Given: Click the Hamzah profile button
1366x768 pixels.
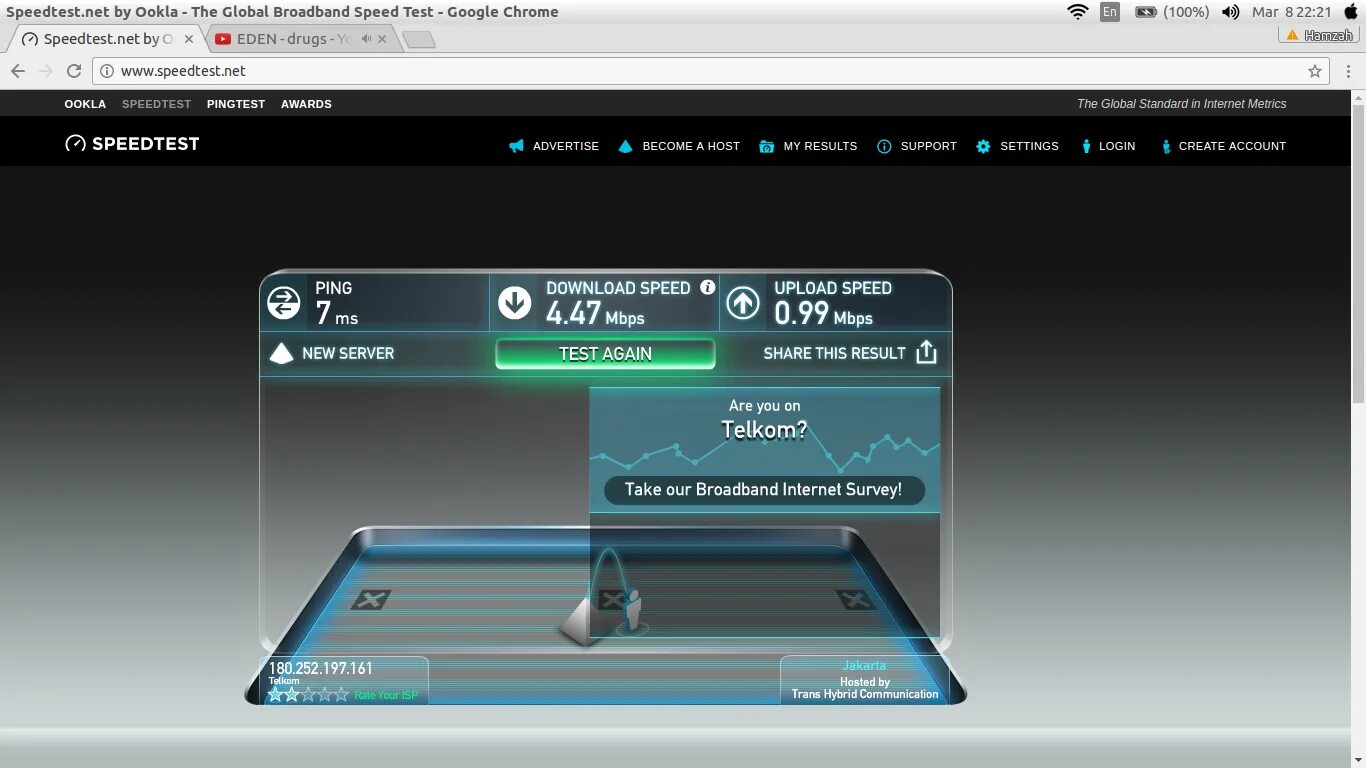Looking at the screenshot, I should coord(1319,35).
